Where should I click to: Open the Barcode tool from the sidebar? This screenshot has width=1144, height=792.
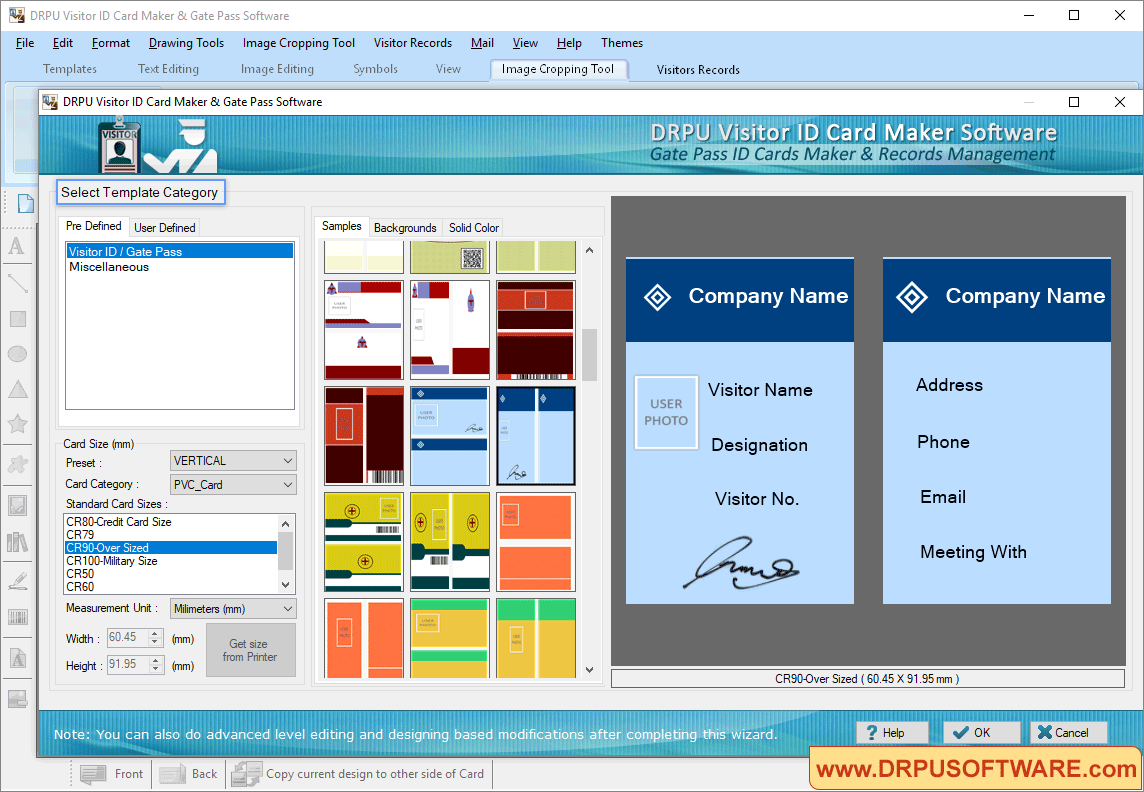[17, 618]
